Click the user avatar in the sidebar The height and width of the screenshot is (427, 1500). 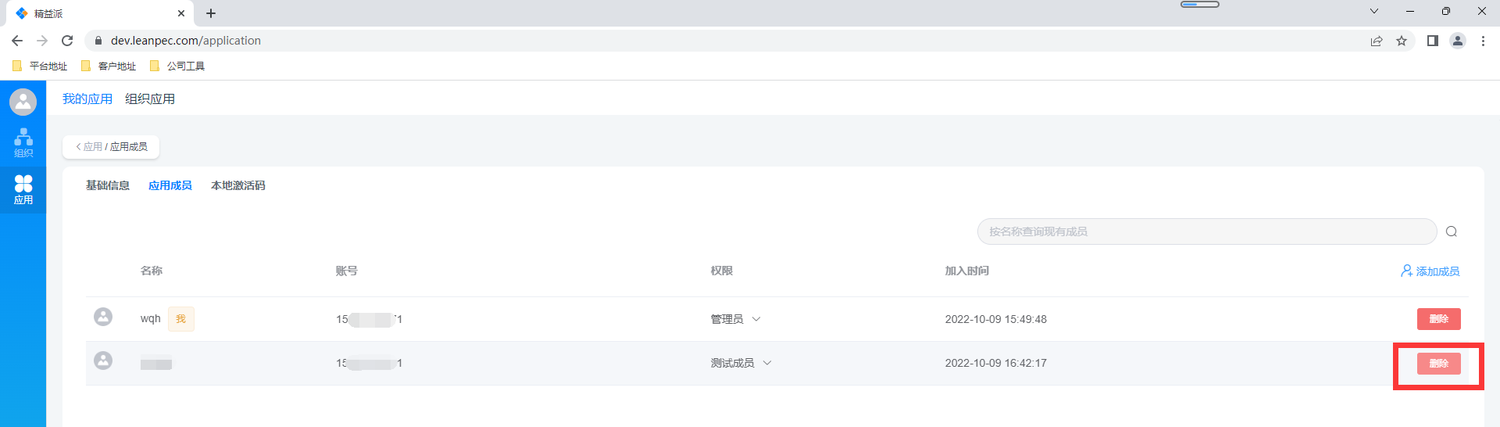23,101
